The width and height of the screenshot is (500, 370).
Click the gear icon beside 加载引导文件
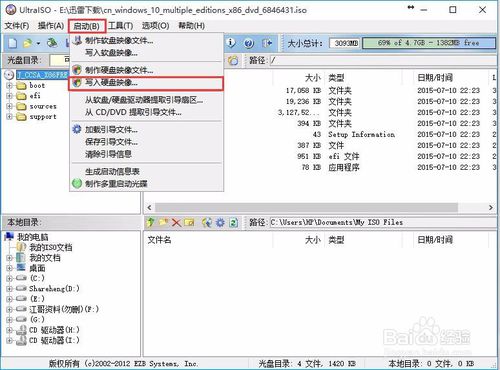77,129
